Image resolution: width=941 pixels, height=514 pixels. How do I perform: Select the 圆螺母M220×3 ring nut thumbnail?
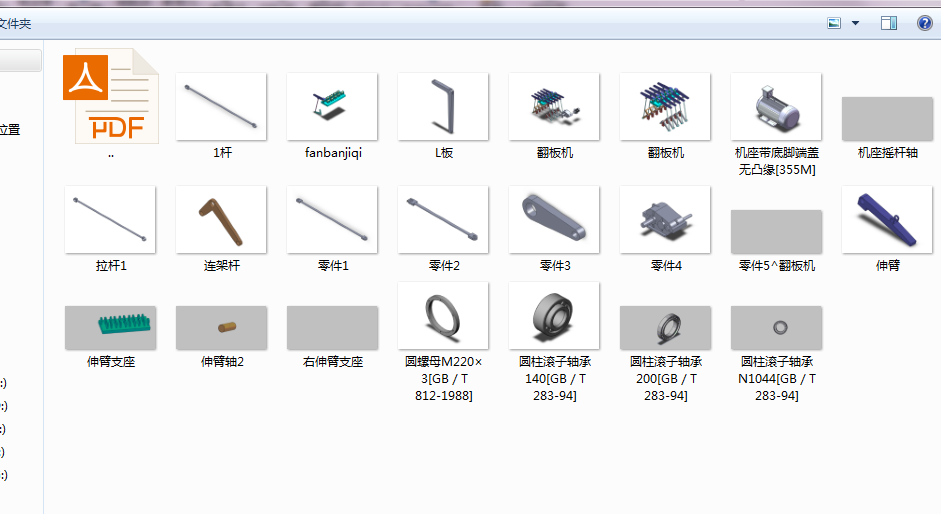443,316
